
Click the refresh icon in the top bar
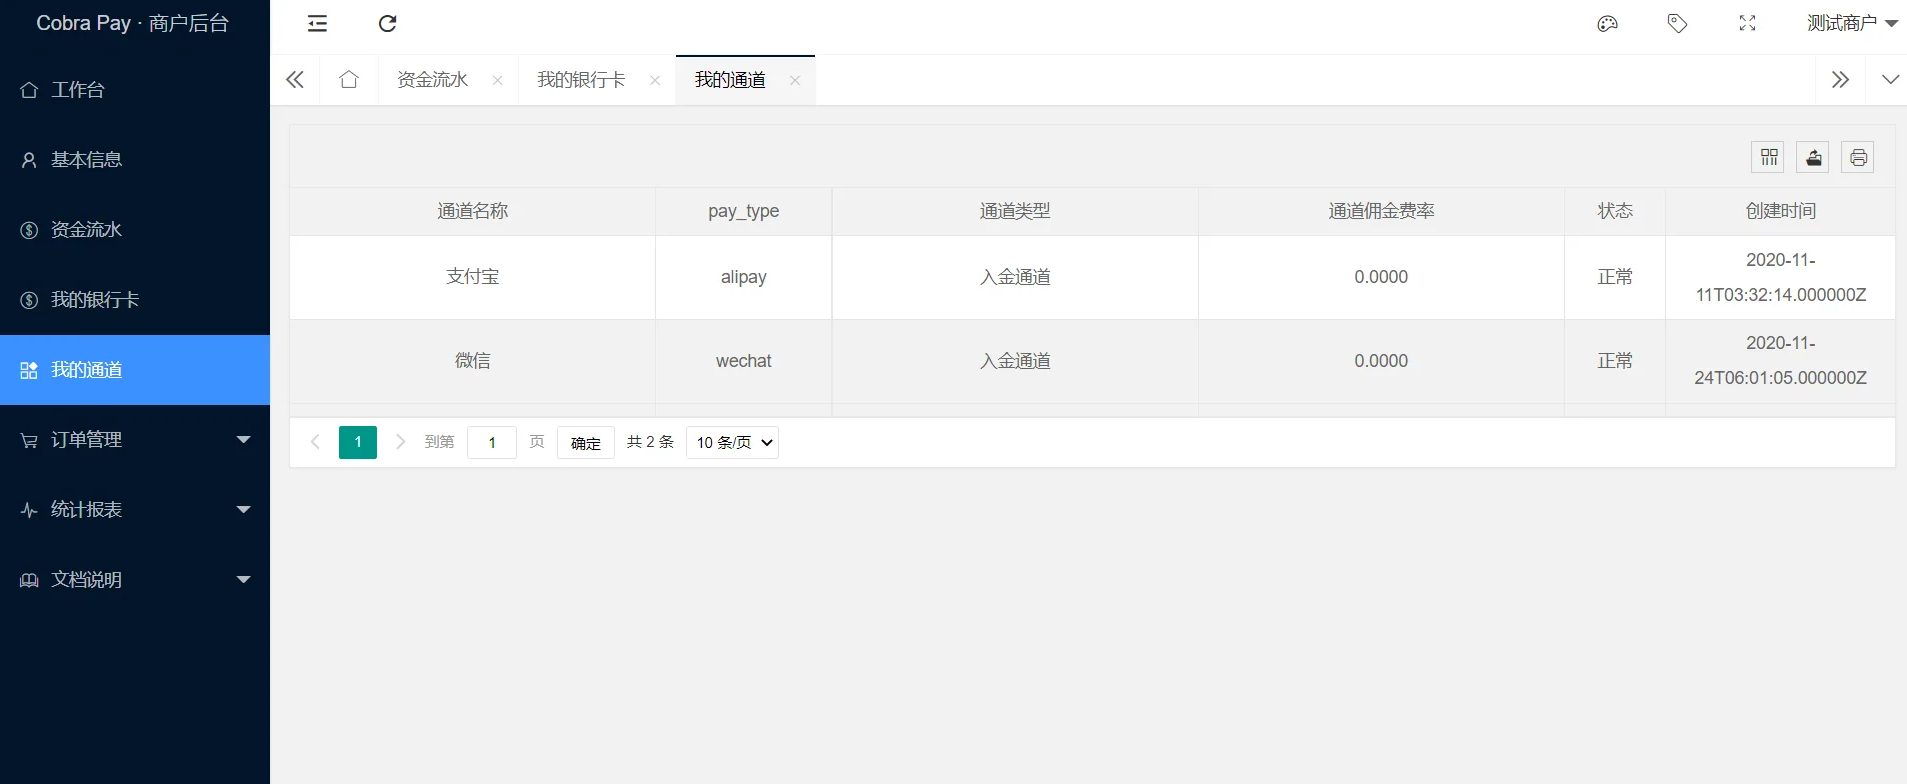388,24
